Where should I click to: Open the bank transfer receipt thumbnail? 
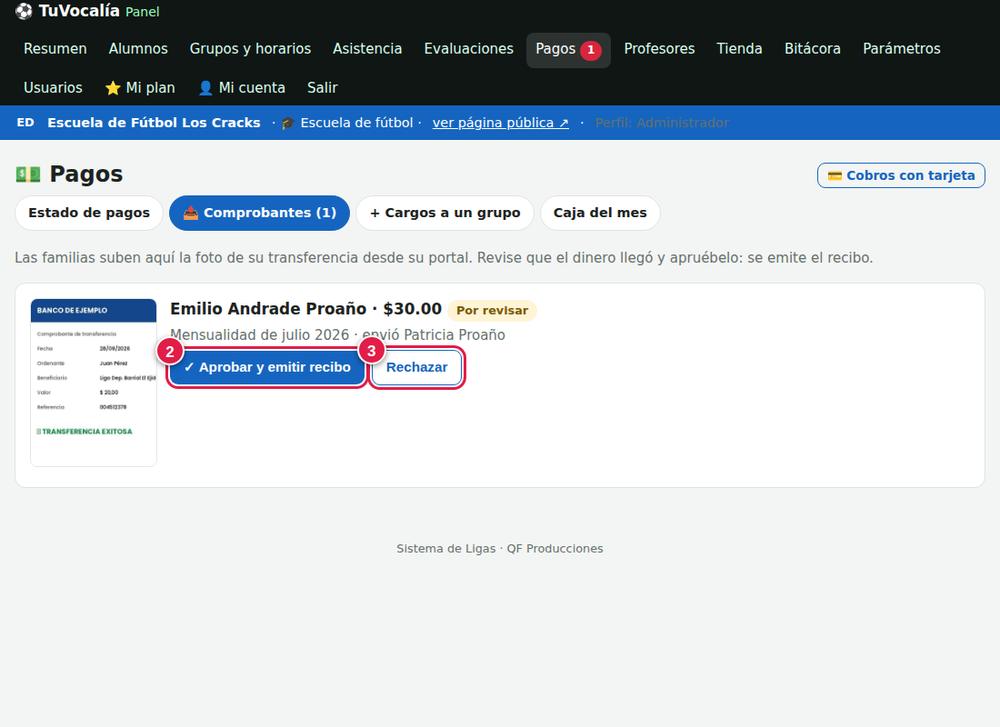click(x=93, y=383)
